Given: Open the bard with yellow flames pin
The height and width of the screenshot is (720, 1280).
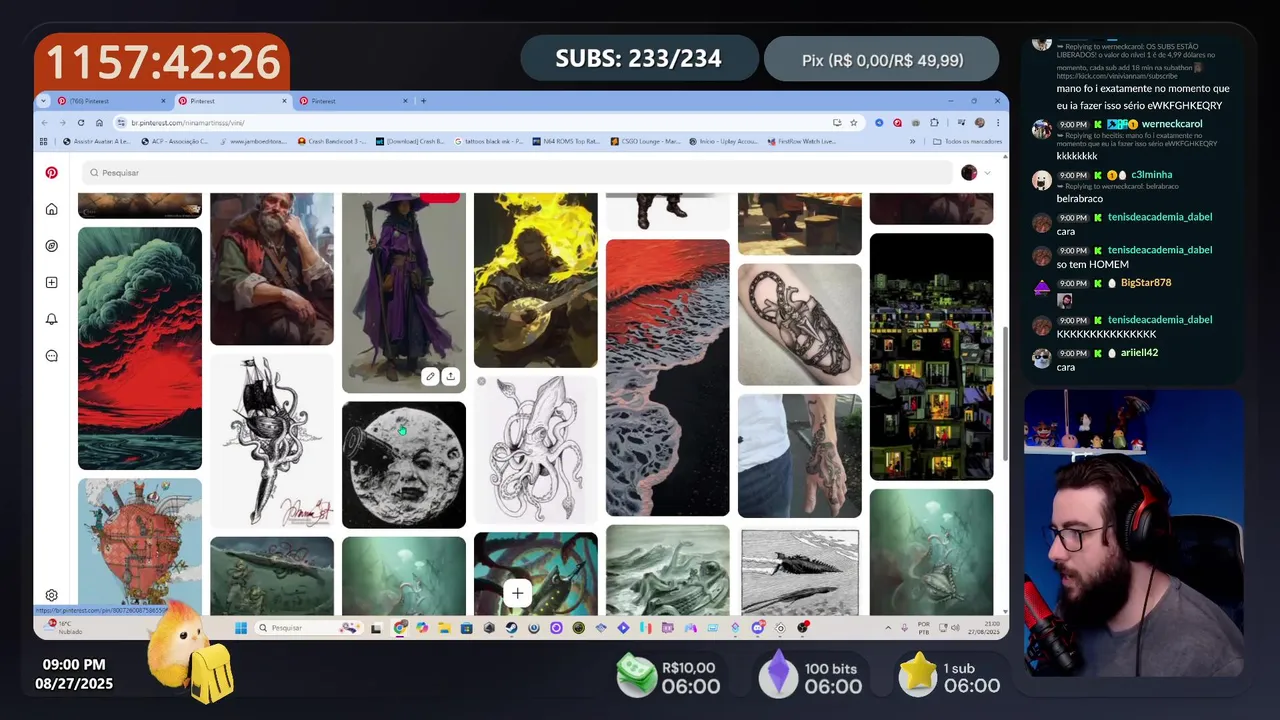Looking at the screenshot, I should coord(536,281).
